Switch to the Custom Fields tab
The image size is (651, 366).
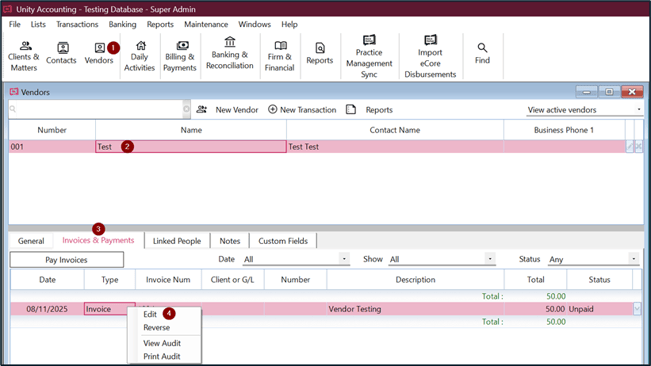(283, 241)
